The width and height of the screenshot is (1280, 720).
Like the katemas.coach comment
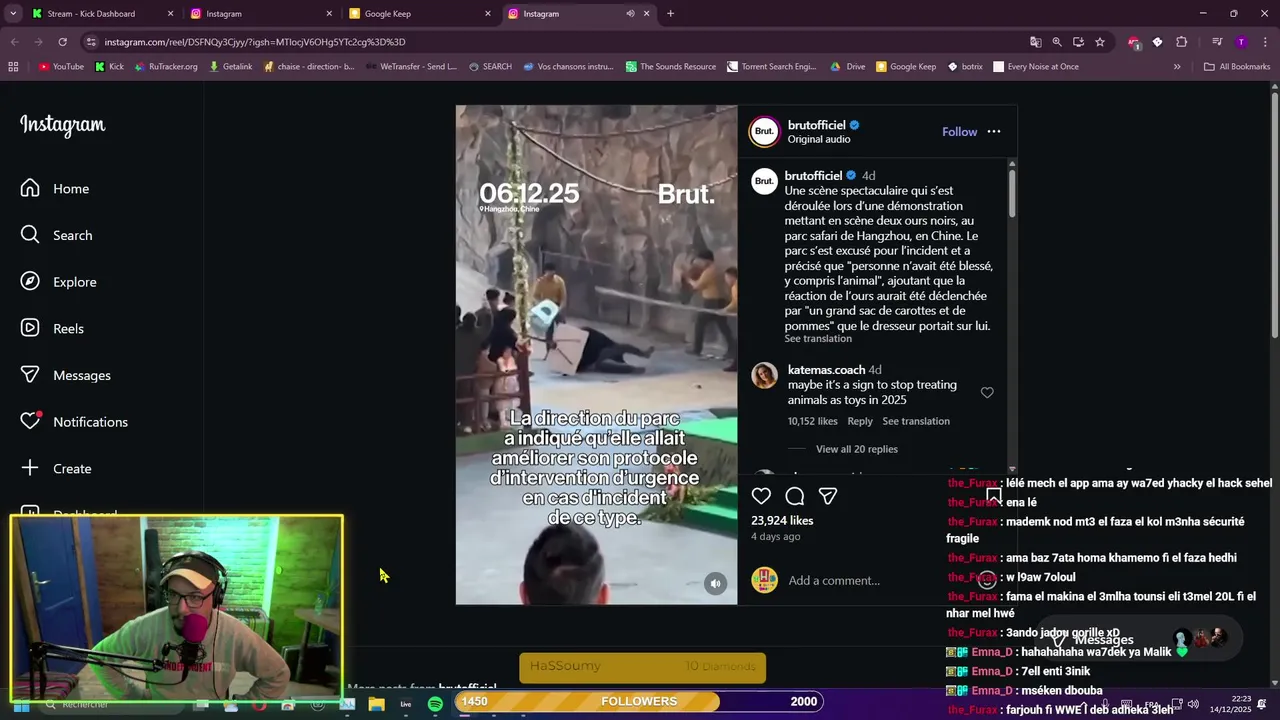[x=987, y=393]
